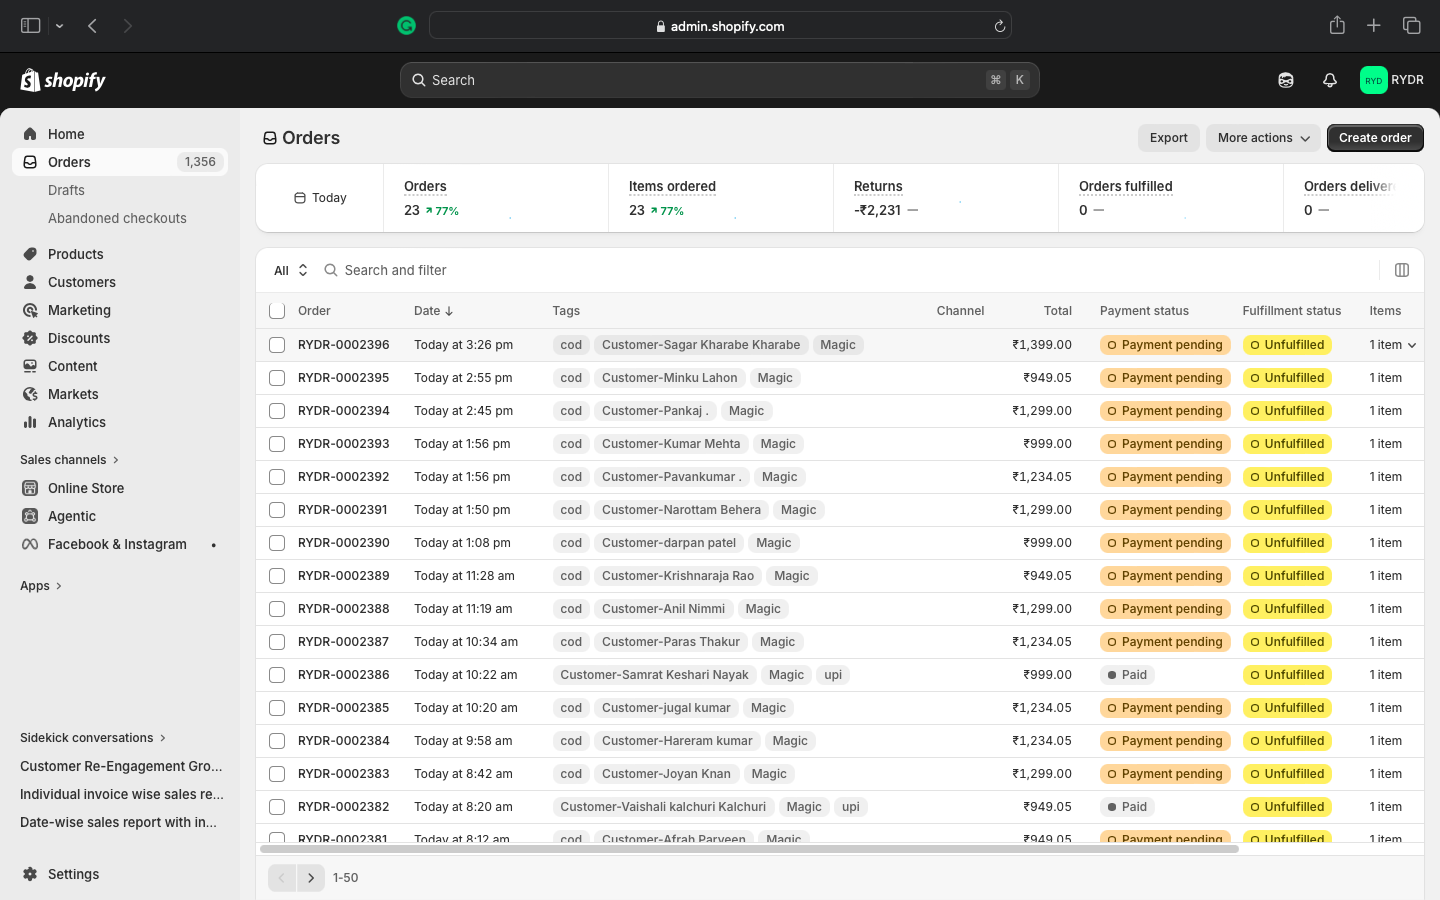Open the Sidekick assistant icon
The width and height of the screenshot is (1440, 900).
[x=1286, y=80]
